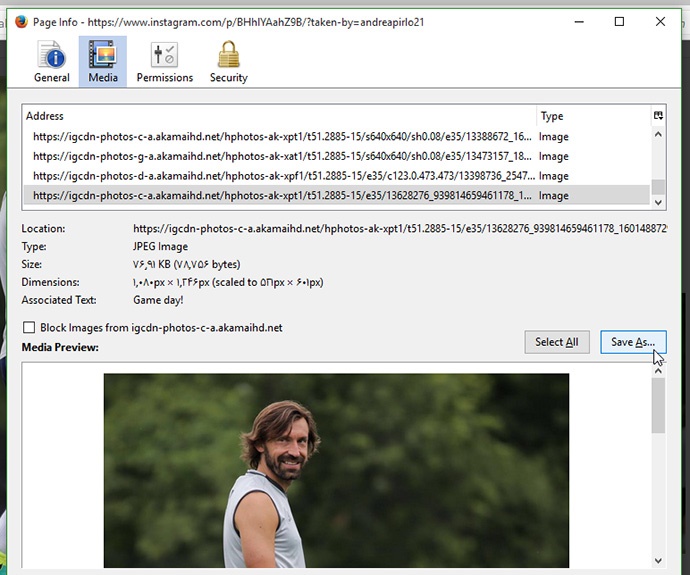Close the Page Info window
Viewport: 690px width, 575px height.
pos(660,22)
